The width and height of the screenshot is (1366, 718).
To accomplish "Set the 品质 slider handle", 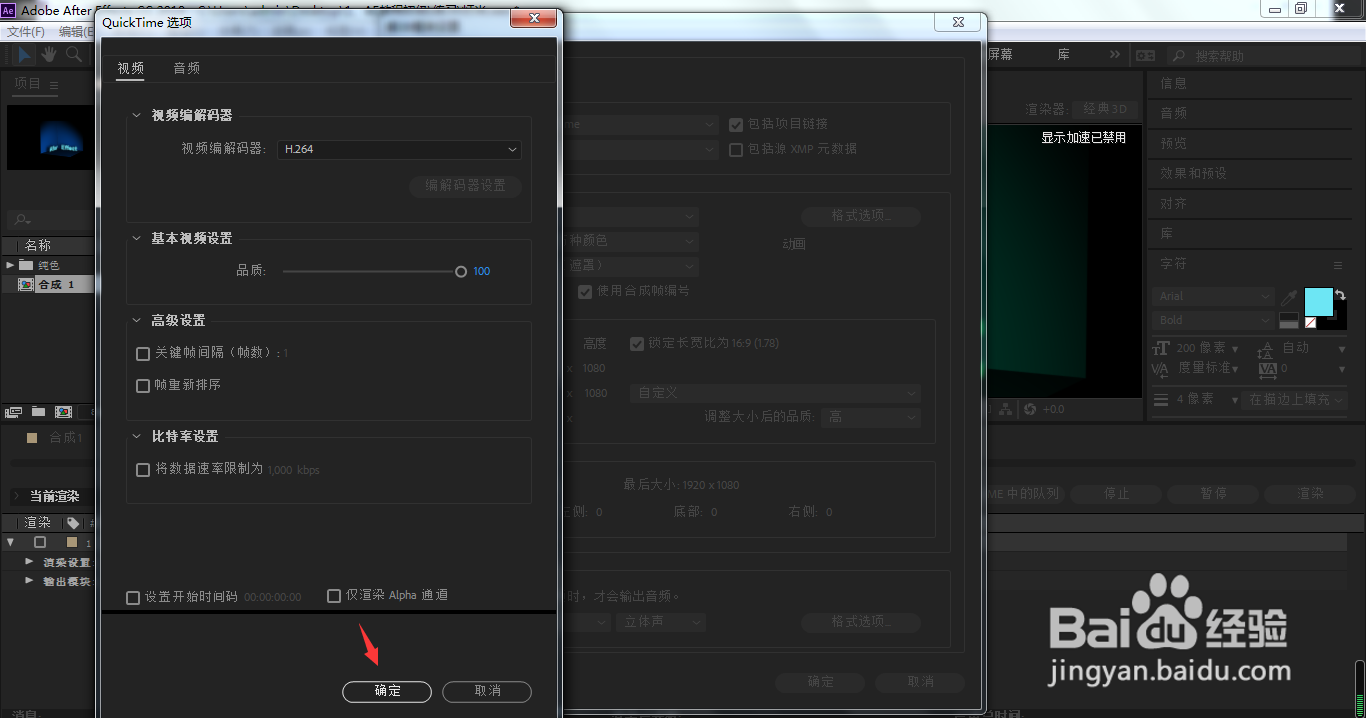I will [x=461, y=271].
